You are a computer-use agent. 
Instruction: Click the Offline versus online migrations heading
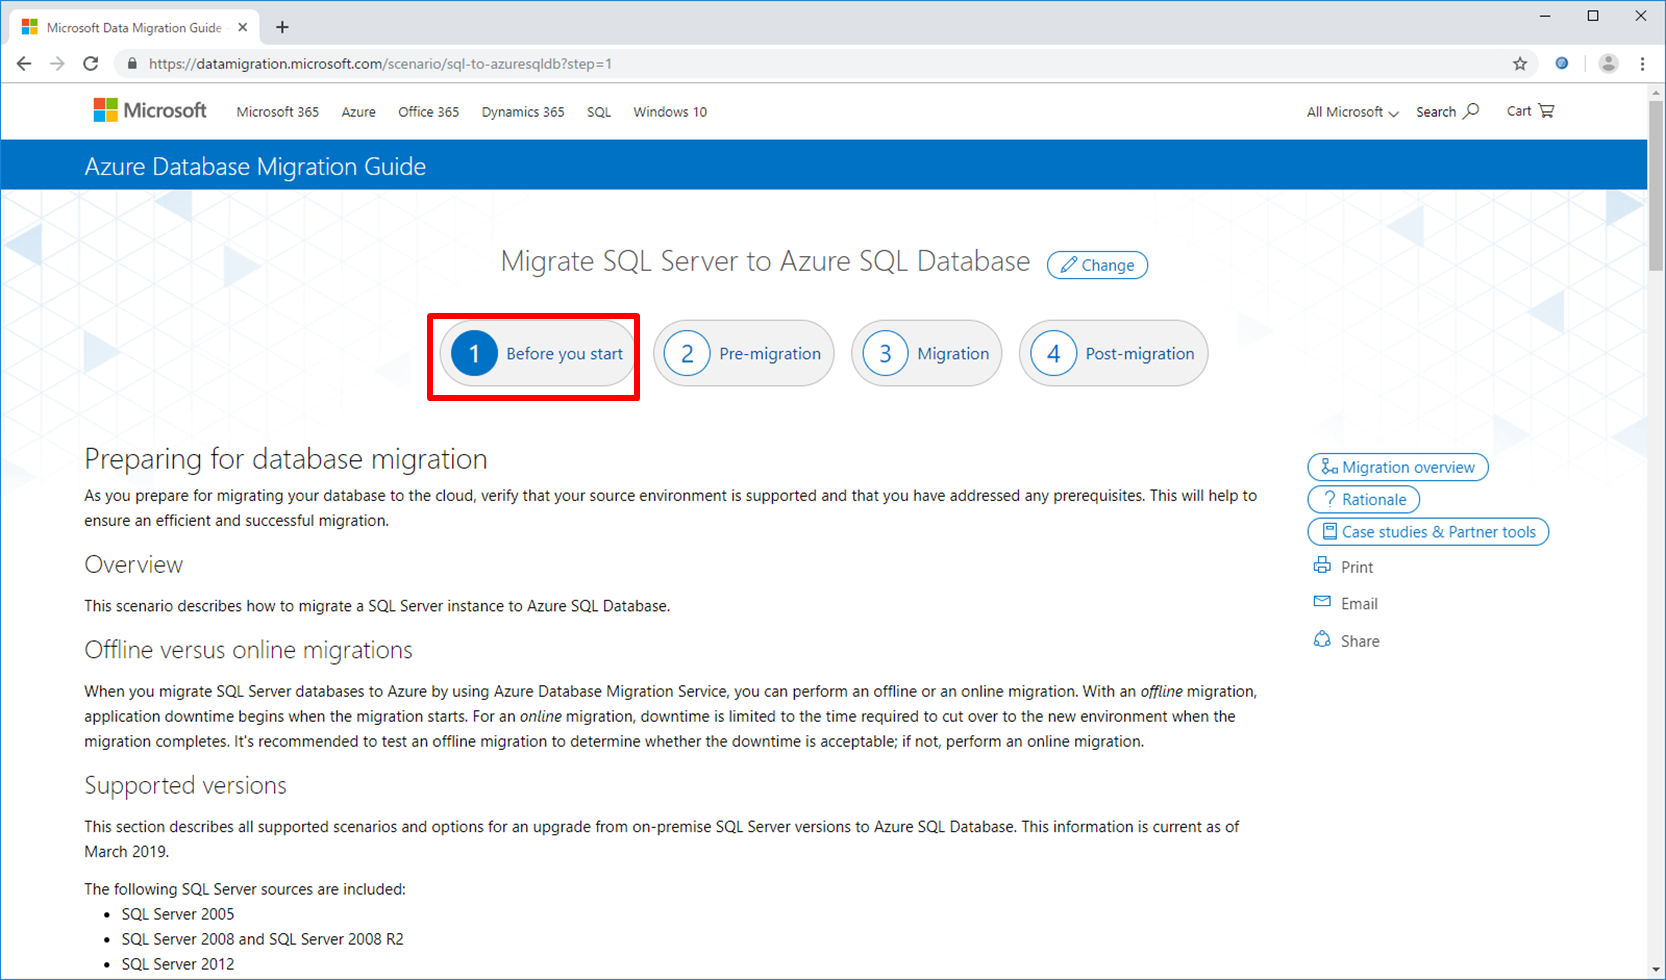(x=248, y=650)
